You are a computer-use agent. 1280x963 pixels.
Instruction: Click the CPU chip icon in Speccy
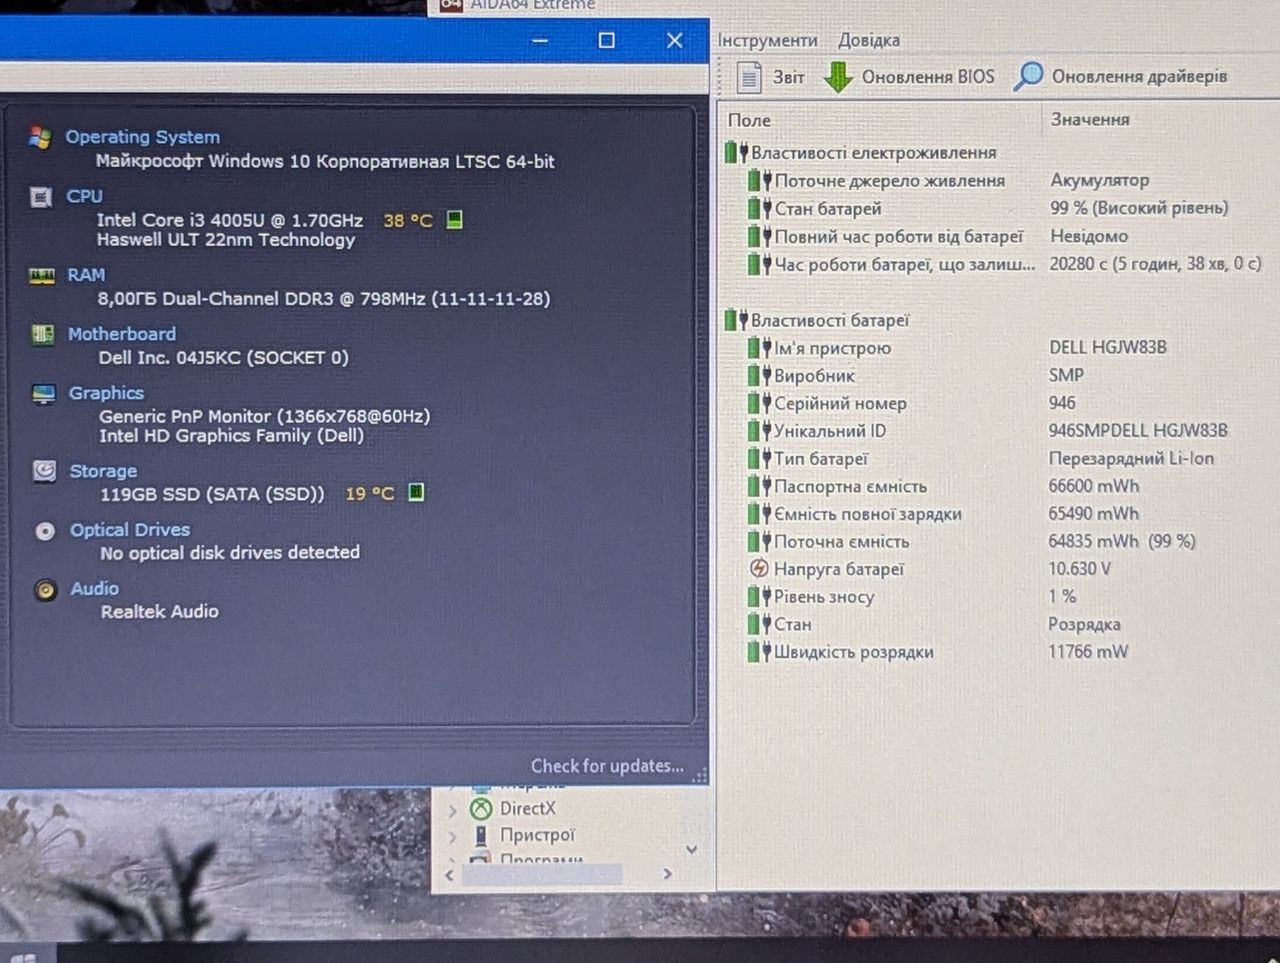(41, 197)
